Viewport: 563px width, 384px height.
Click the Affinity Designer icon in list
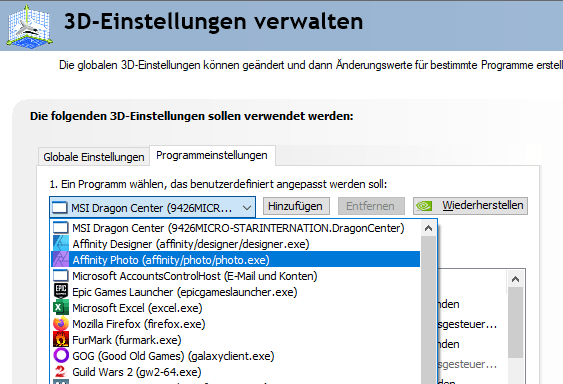(x=61, y=244)
